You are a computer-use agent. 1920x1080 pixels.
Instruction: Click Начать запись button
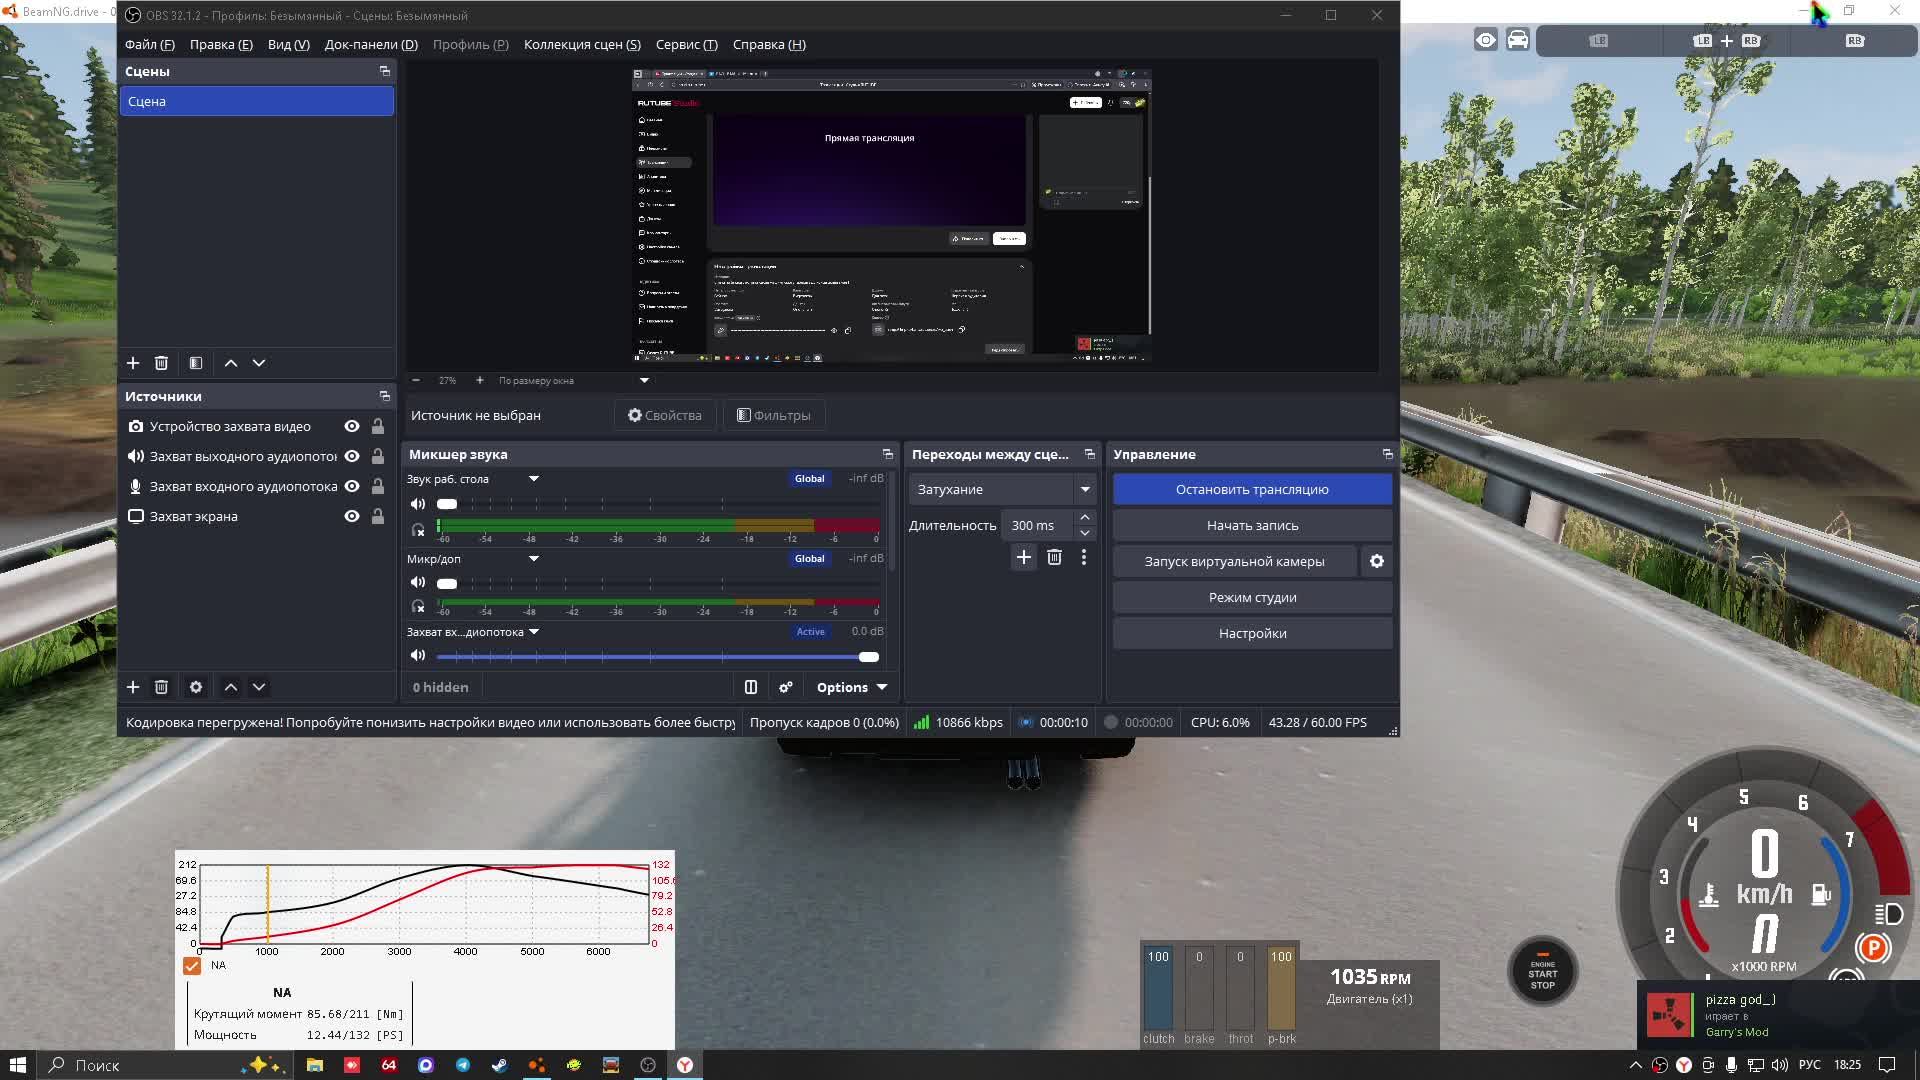(x=1252, y=525)
